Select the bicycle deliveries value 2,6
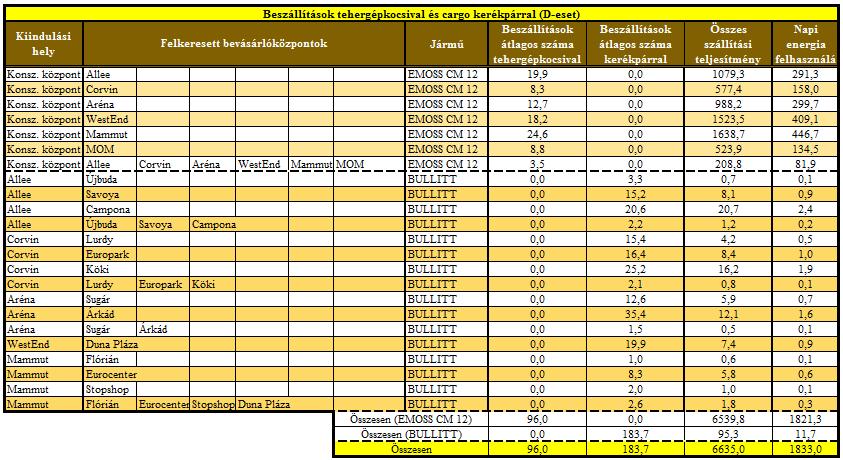This screenshot has height=460, width=843. pyautogui.click(x=635, y=405)
